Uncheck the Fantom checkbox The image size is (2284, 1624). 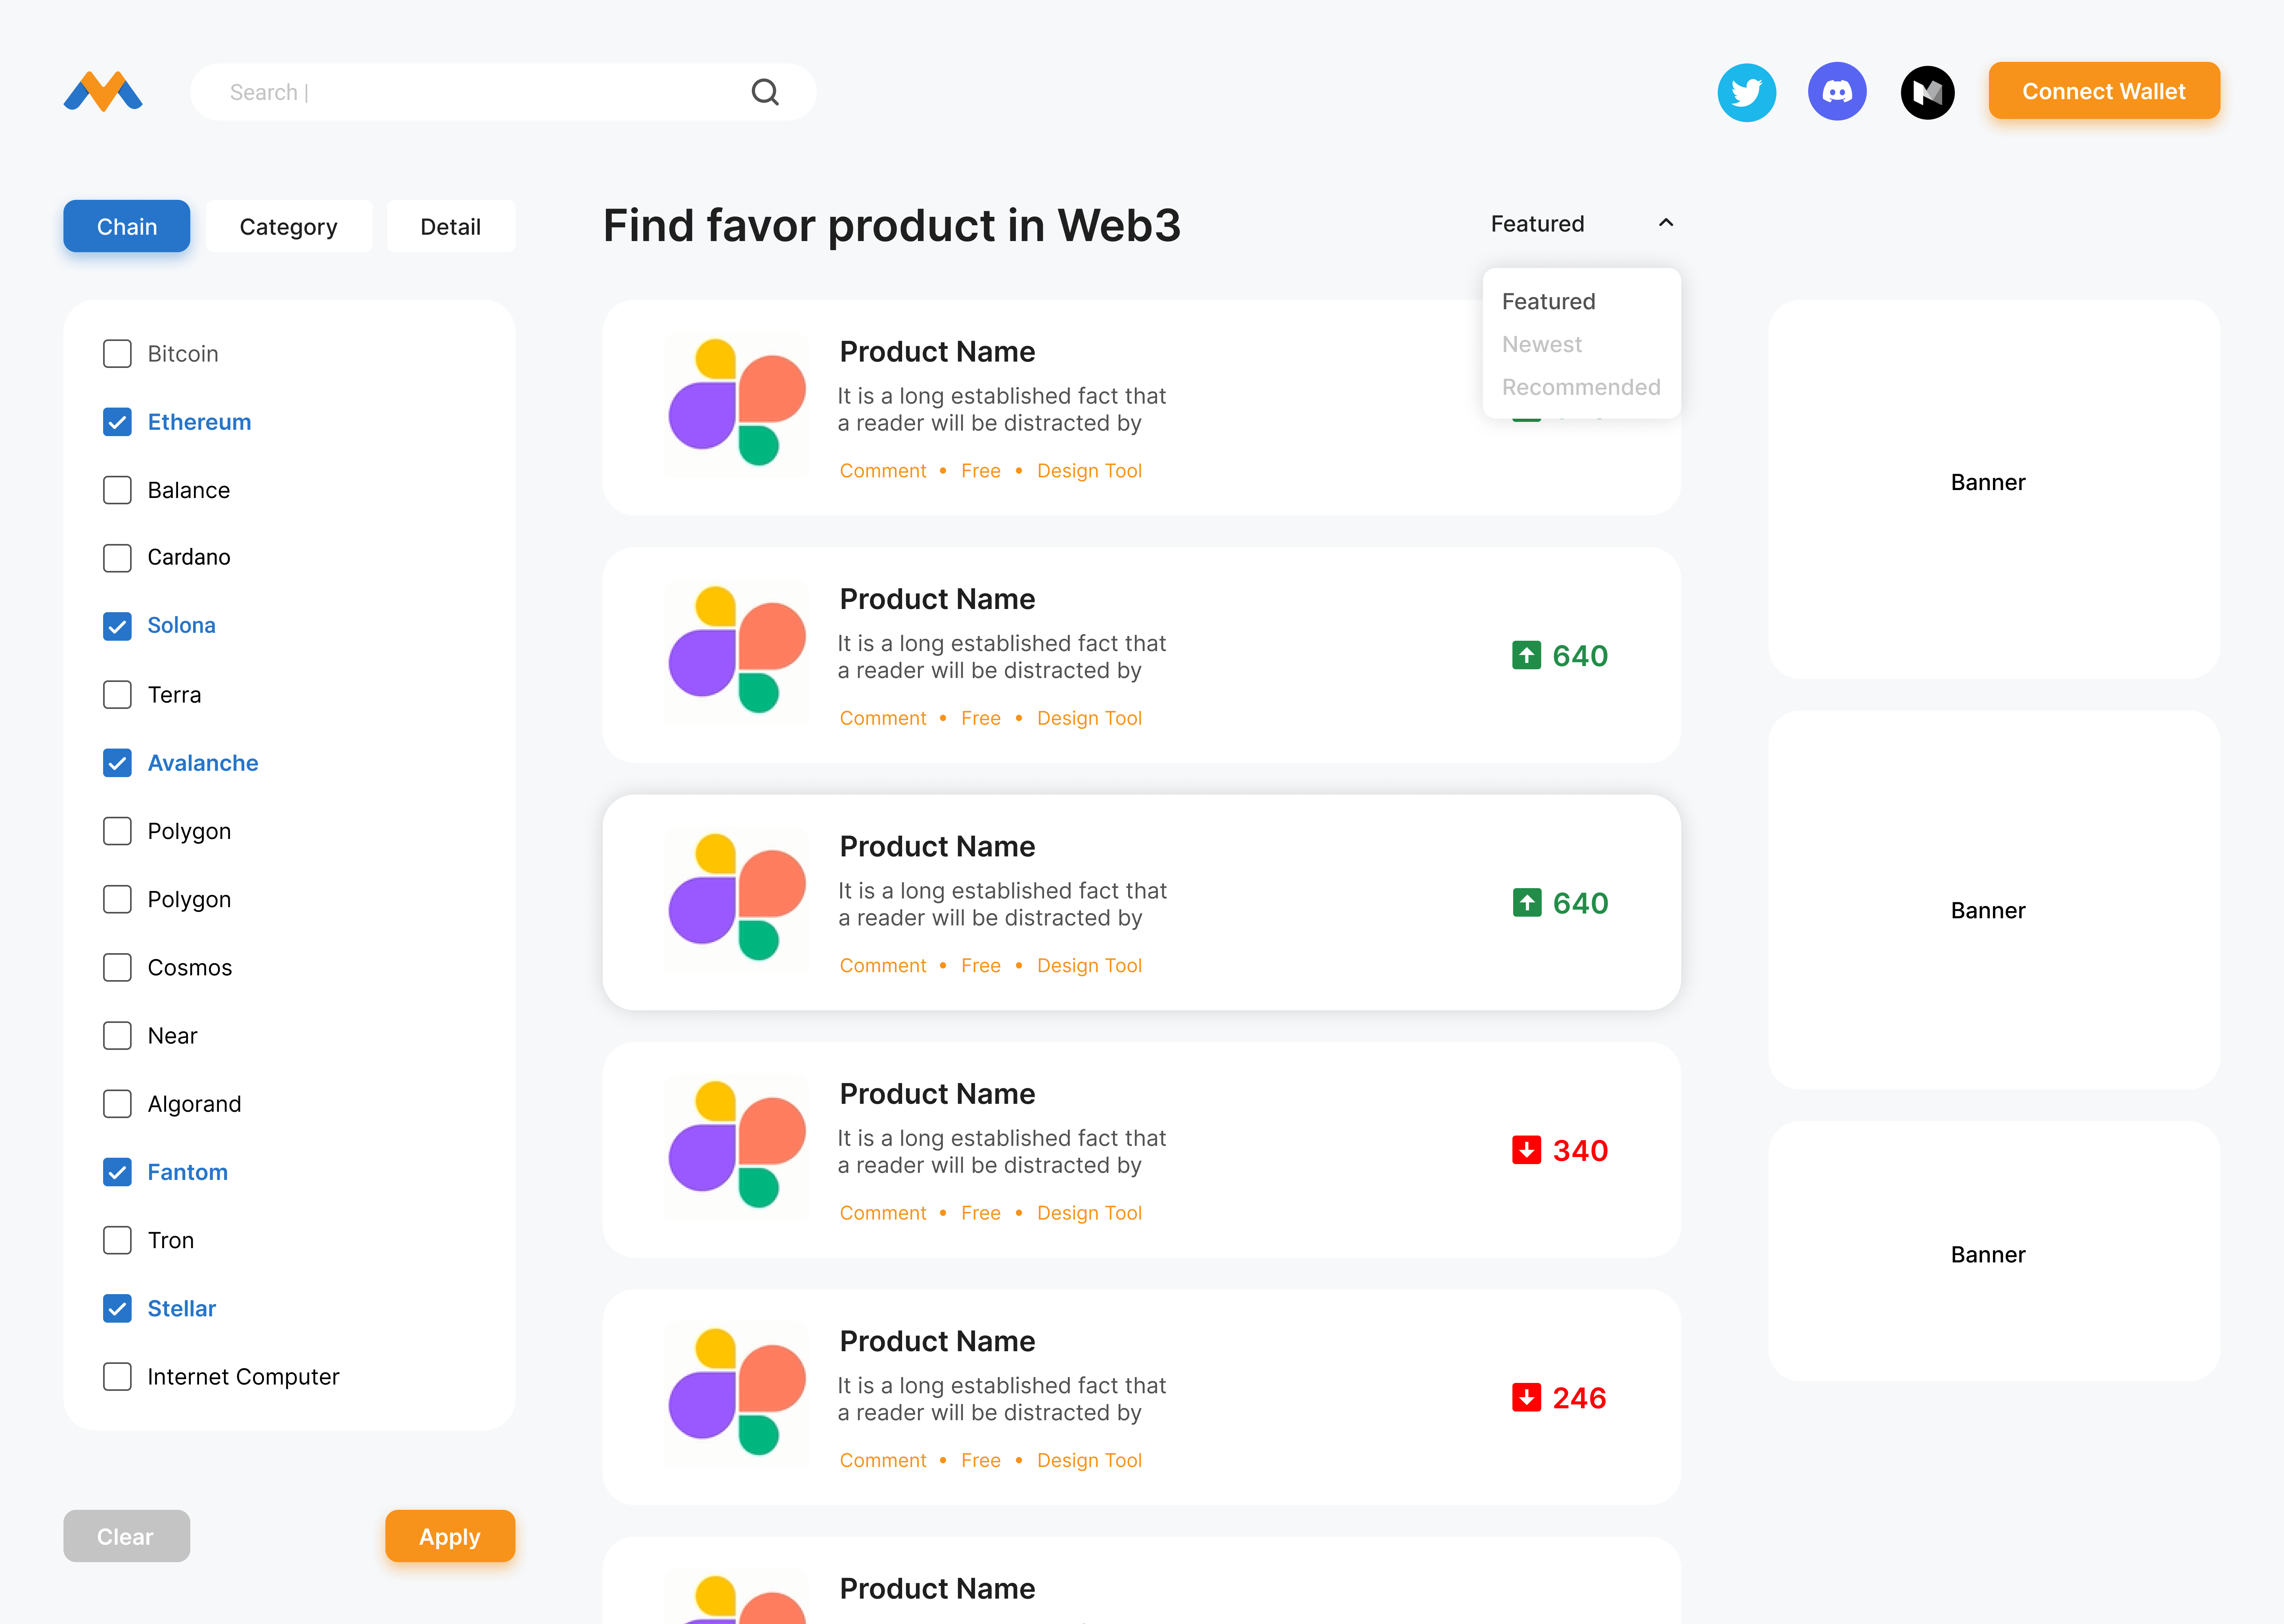pyautogui.click(x=117, y=1172)
